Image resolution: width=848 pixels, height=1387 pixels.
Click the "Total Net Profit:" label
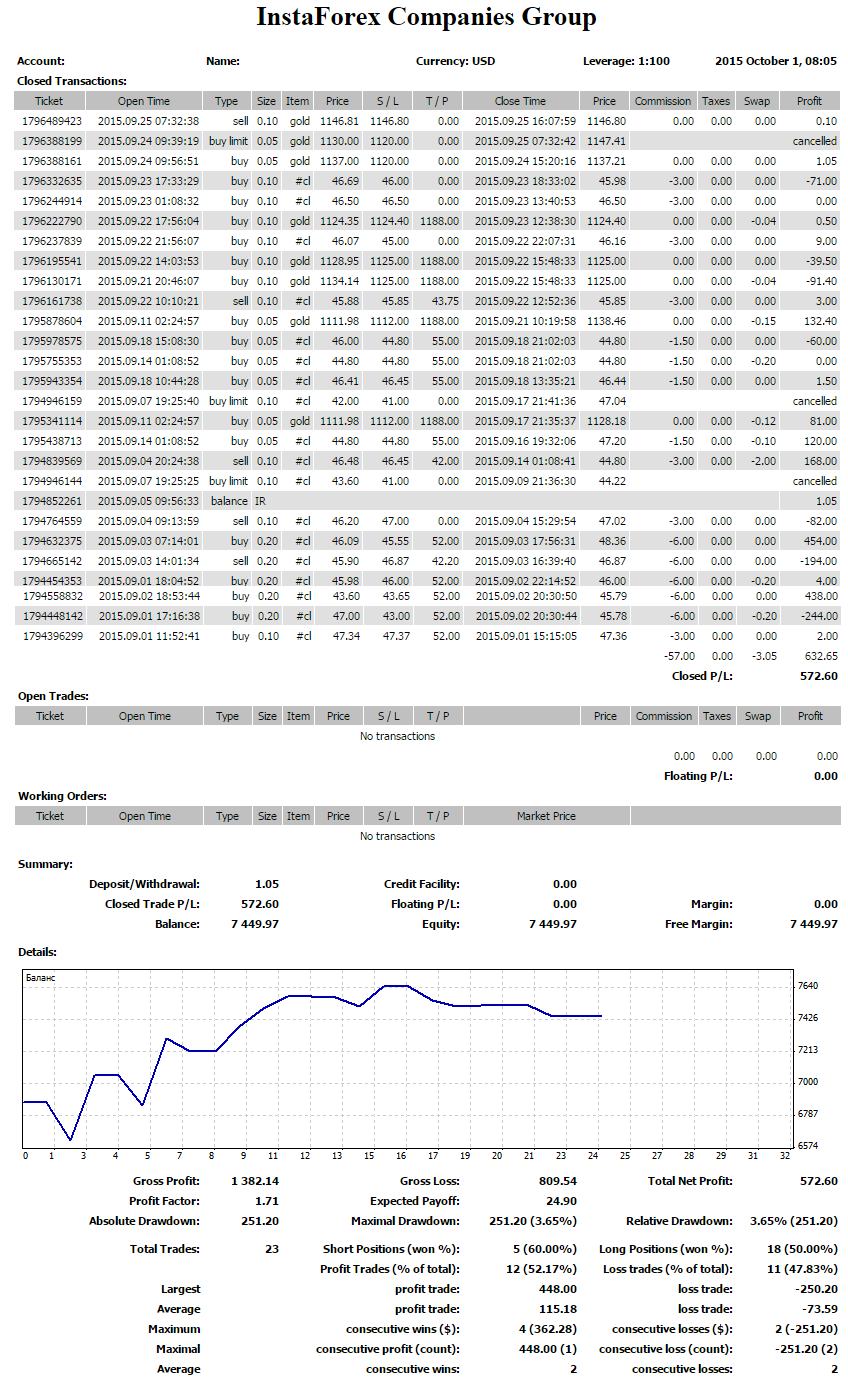click(690, 1181)
